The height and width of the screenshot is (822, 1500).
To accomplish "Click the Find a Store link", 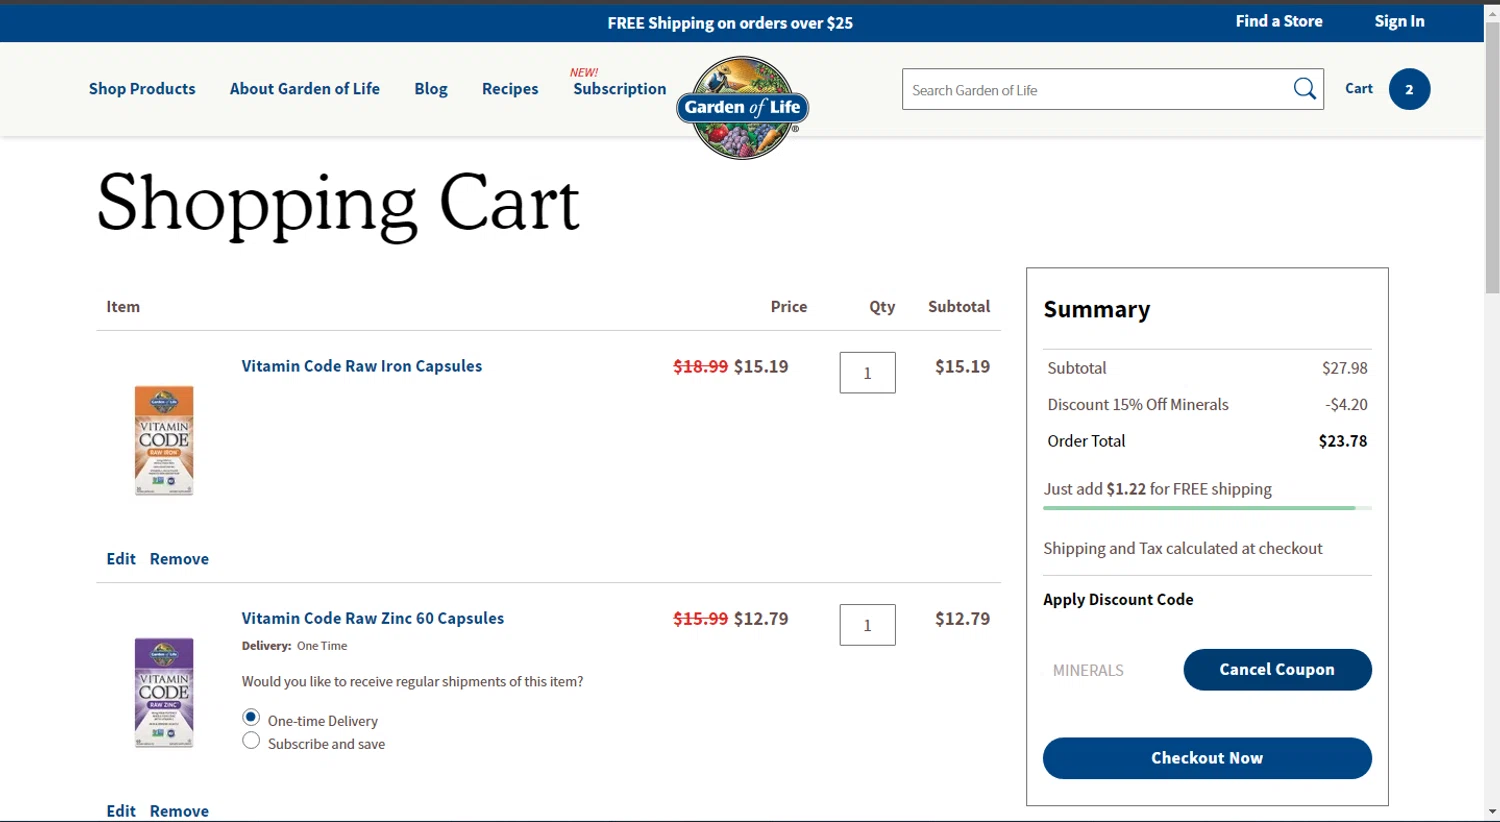I will pos(1278,21).
